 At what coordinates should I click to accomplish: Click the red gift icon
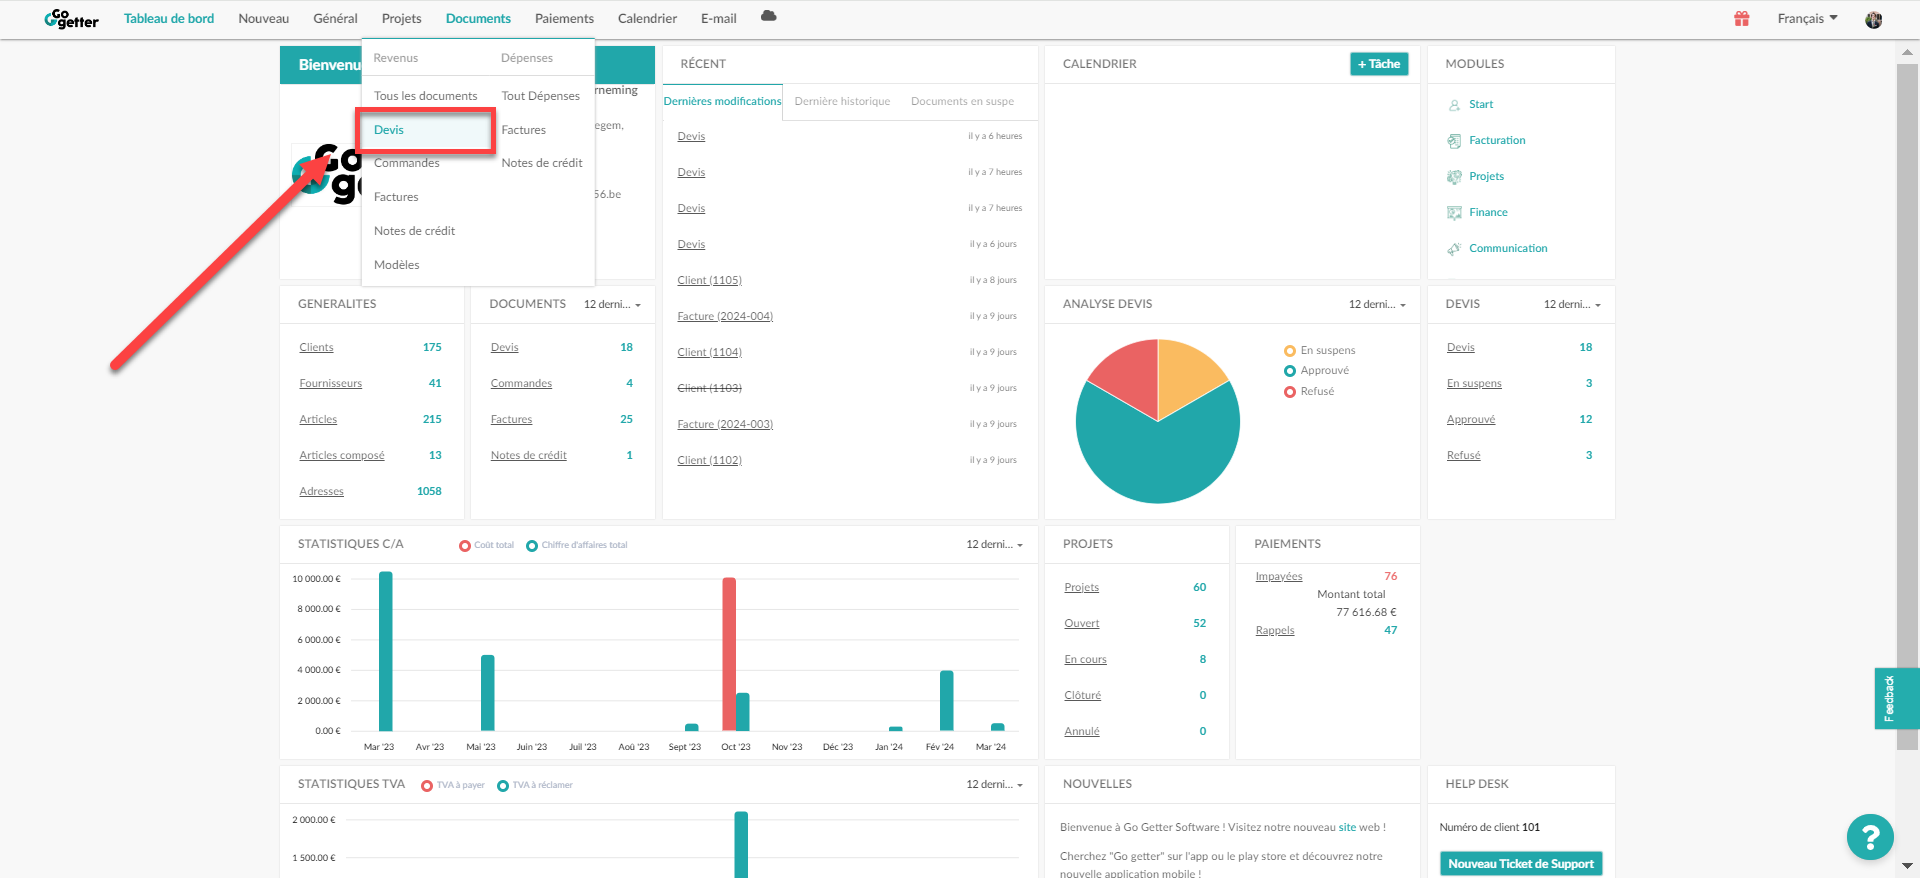tap(1741, 18)
